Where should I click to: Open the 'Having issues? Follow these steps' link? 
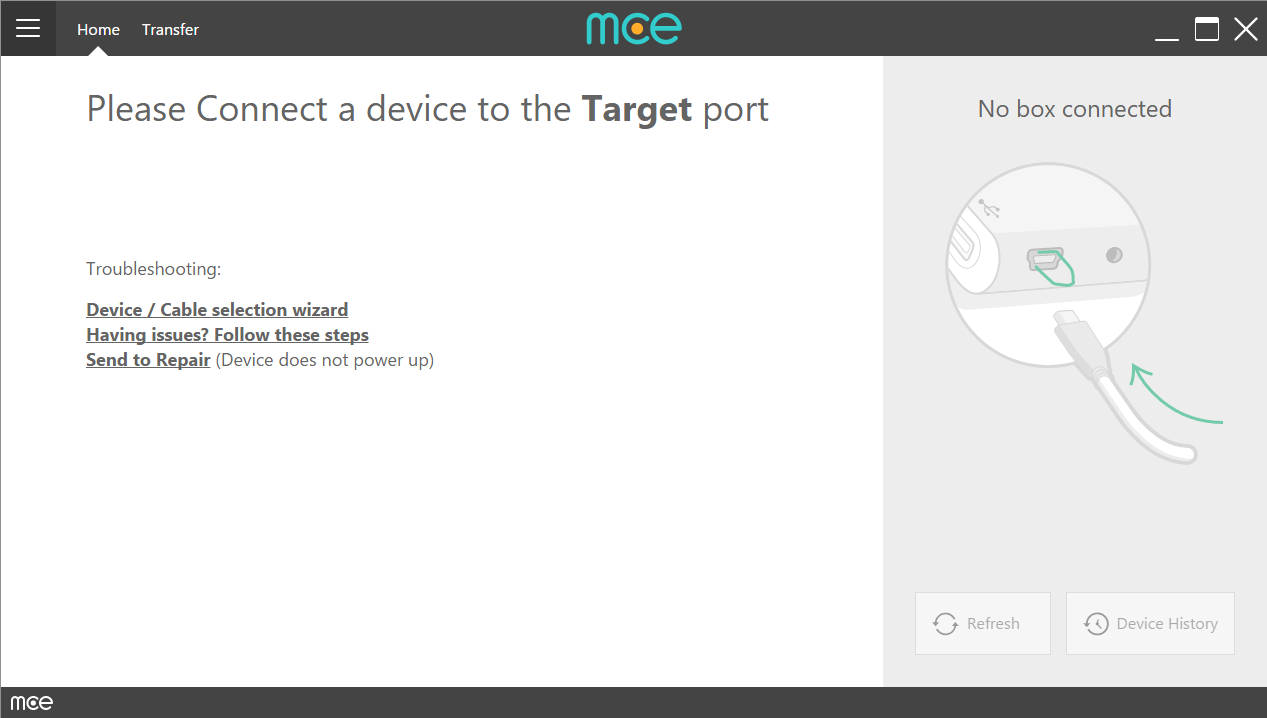point(227,334)
